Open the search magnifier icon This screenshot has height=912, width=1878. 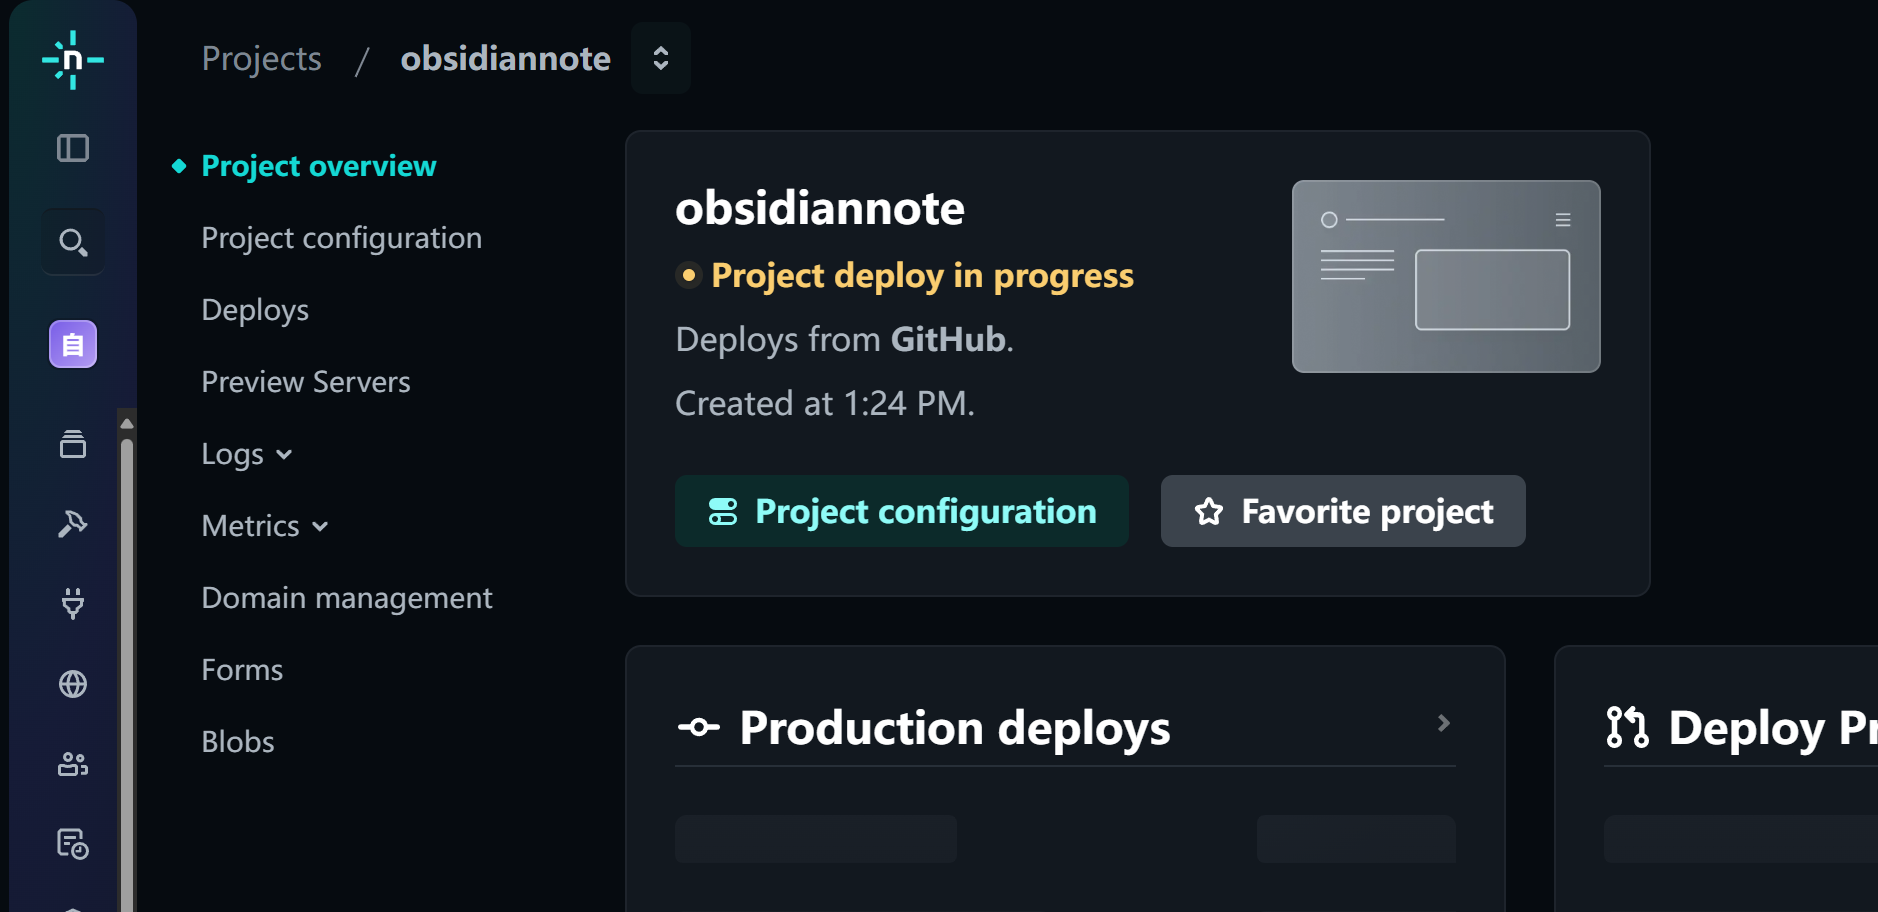(x=73, y=242)
